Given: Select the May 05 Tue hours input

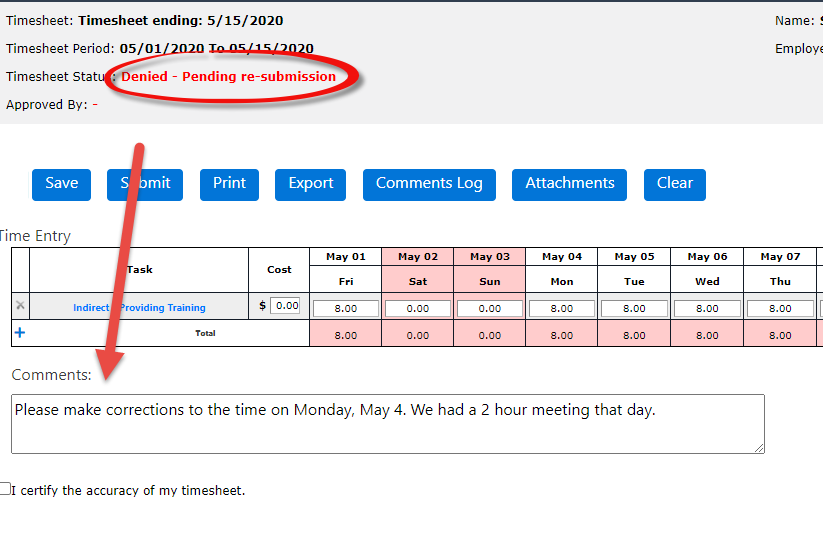Looking at the screenshot, I should click(x=634, y=309).
